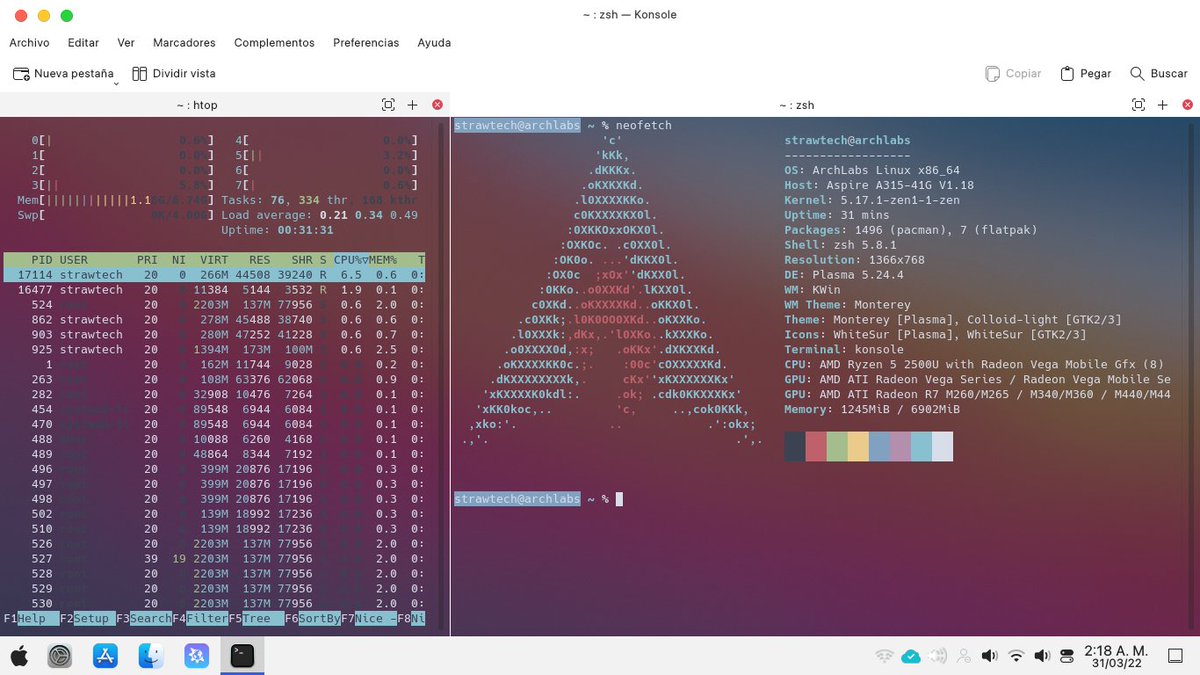
Task: Sort htop by VIRT column header
Action: tap(214, 260)
